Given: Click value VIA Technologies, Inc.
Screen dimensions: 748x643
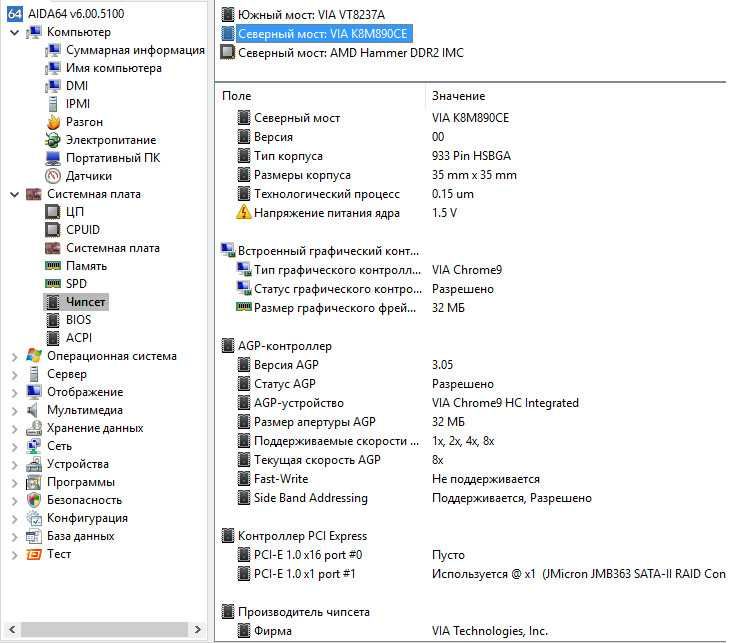Looking at the screenshot, I should click(x=490, y=631).
